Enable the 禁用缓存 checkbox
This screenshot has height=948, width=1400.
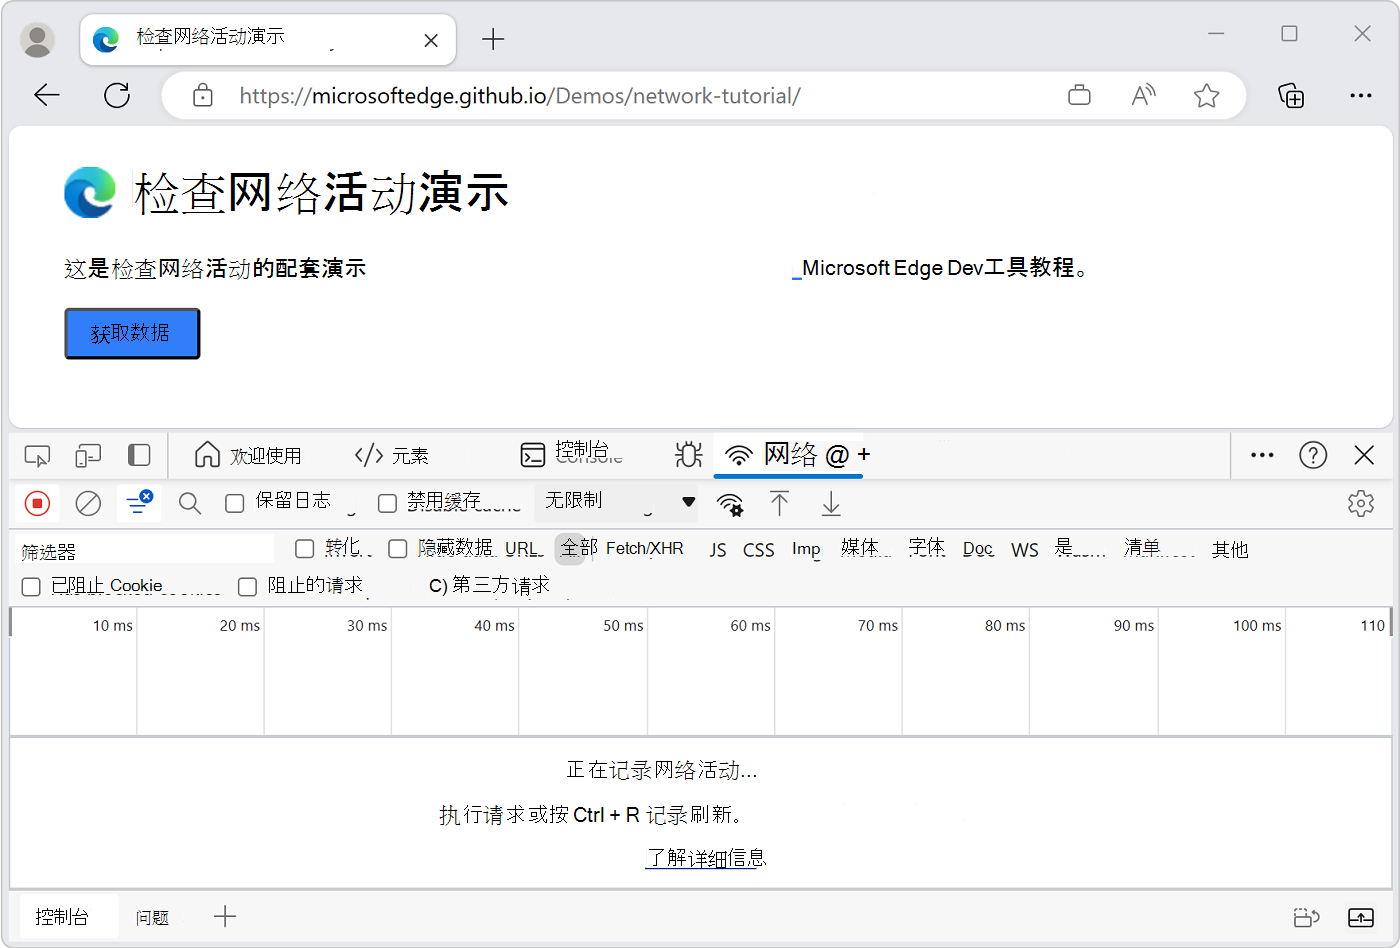click(x=388, y=503)
